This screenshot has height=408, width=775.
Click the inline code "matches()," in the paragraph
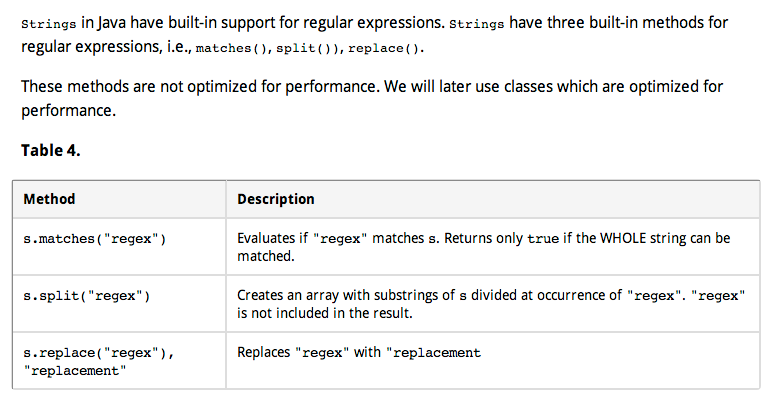233,48
